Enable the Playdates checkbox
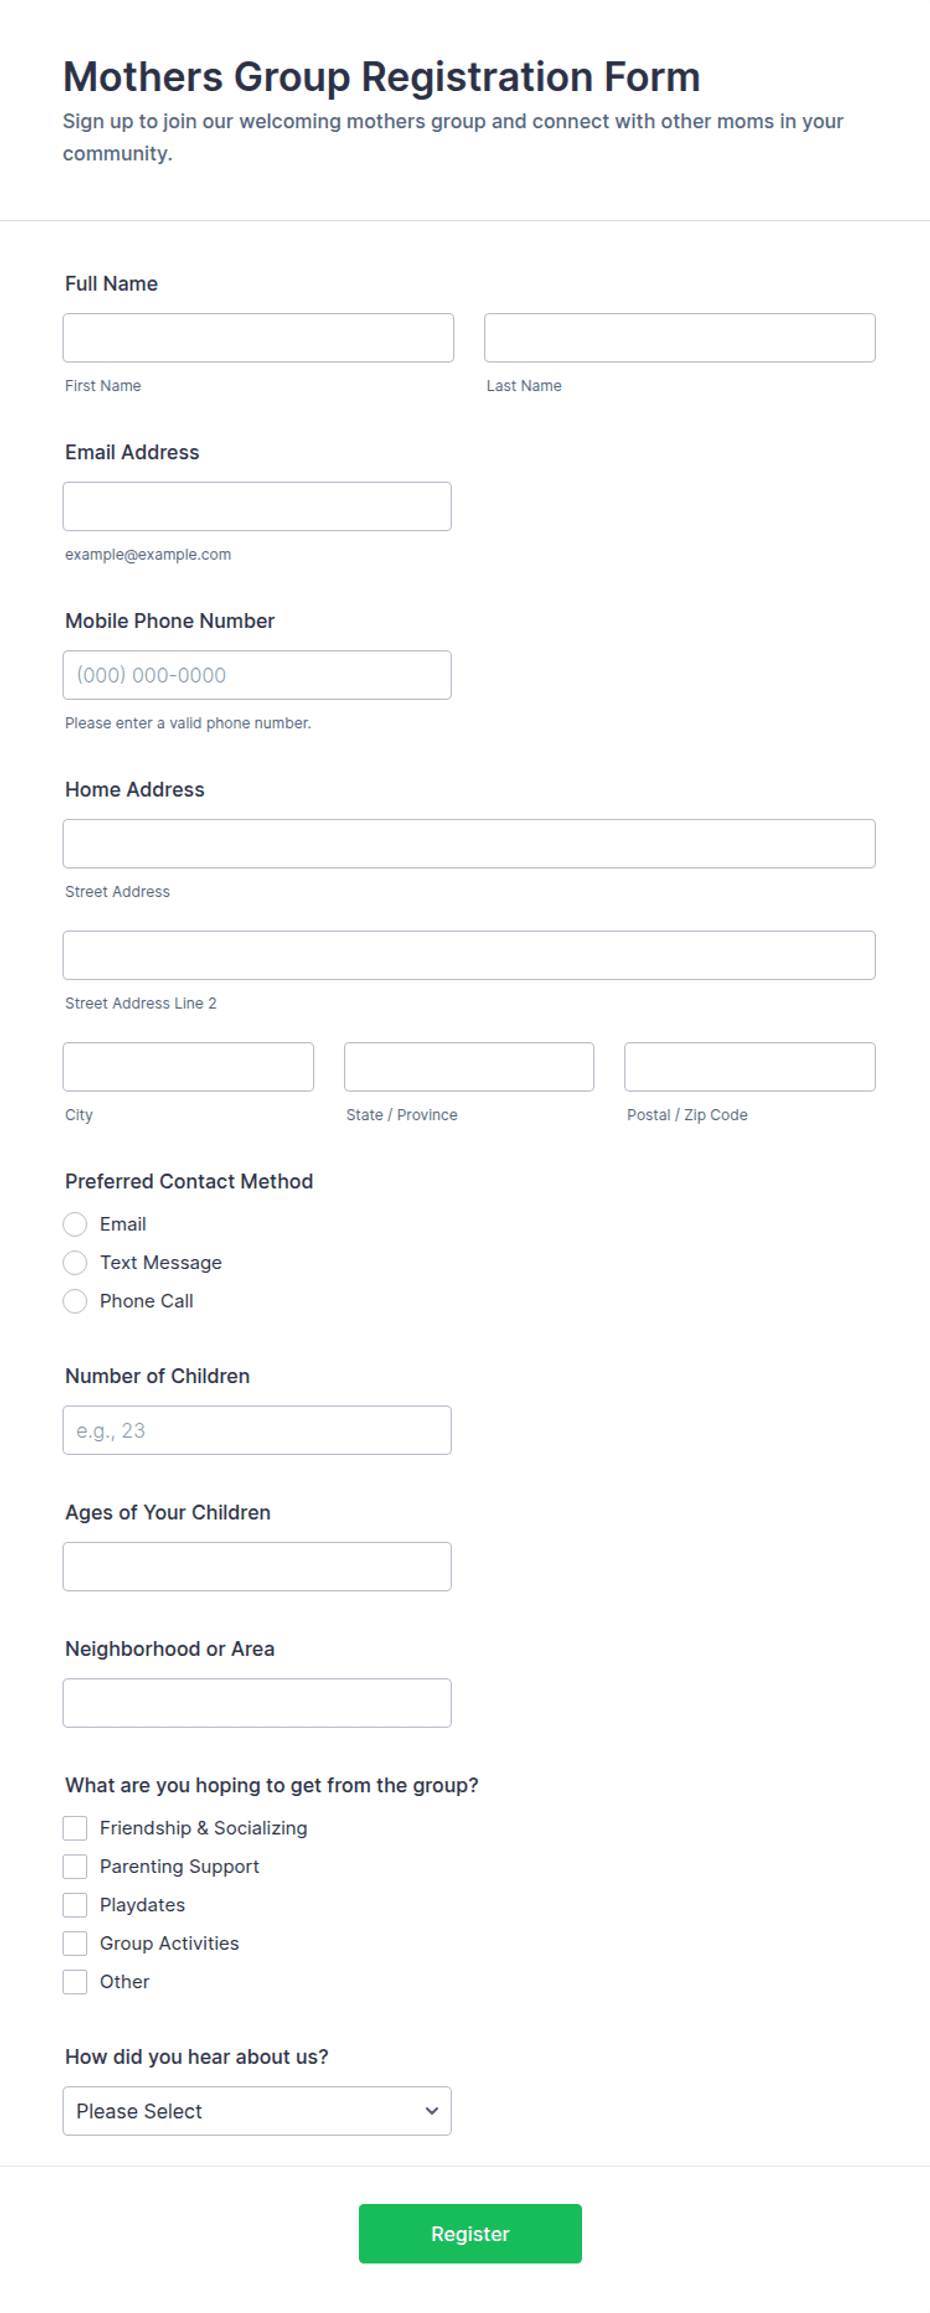This screenshot has width=930, height=2313. point(75,1906)
